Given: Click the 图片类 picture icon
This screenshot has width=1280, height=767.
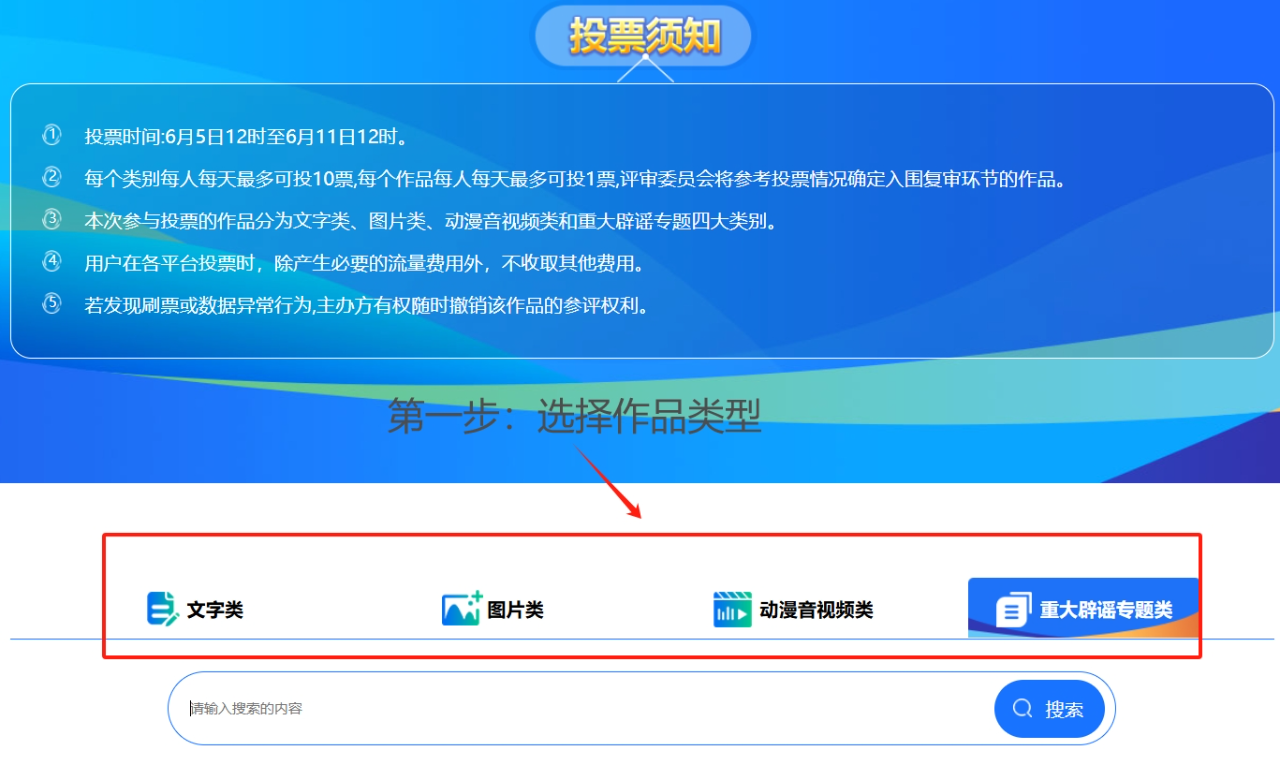Looking at the screenshot, I should (x=462, y=608).
